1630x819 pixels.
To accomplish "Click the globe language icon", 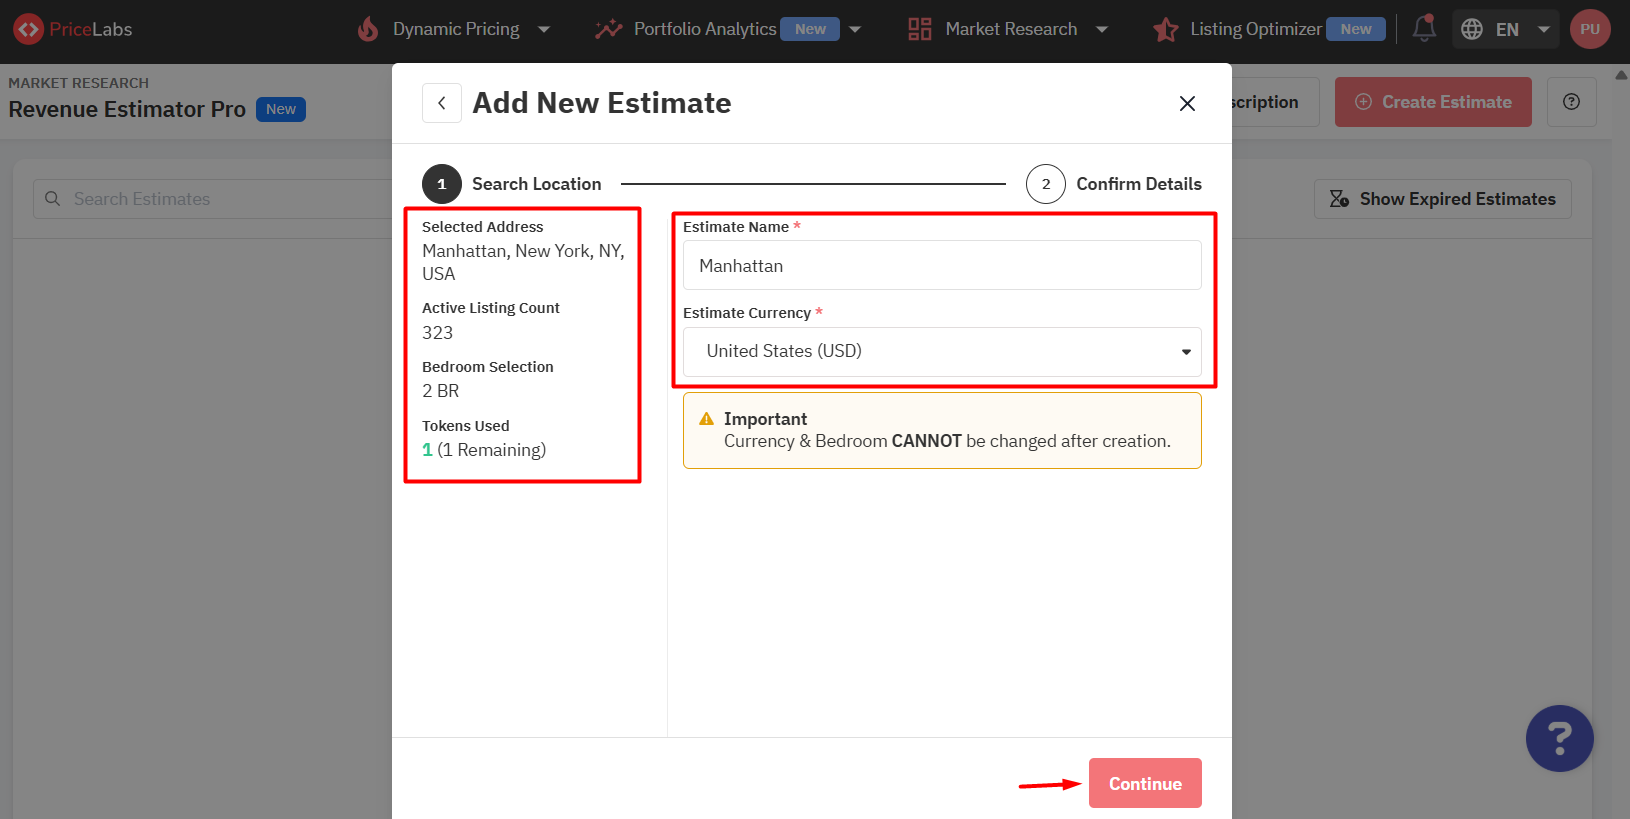I will click(x=1472, y=29).
